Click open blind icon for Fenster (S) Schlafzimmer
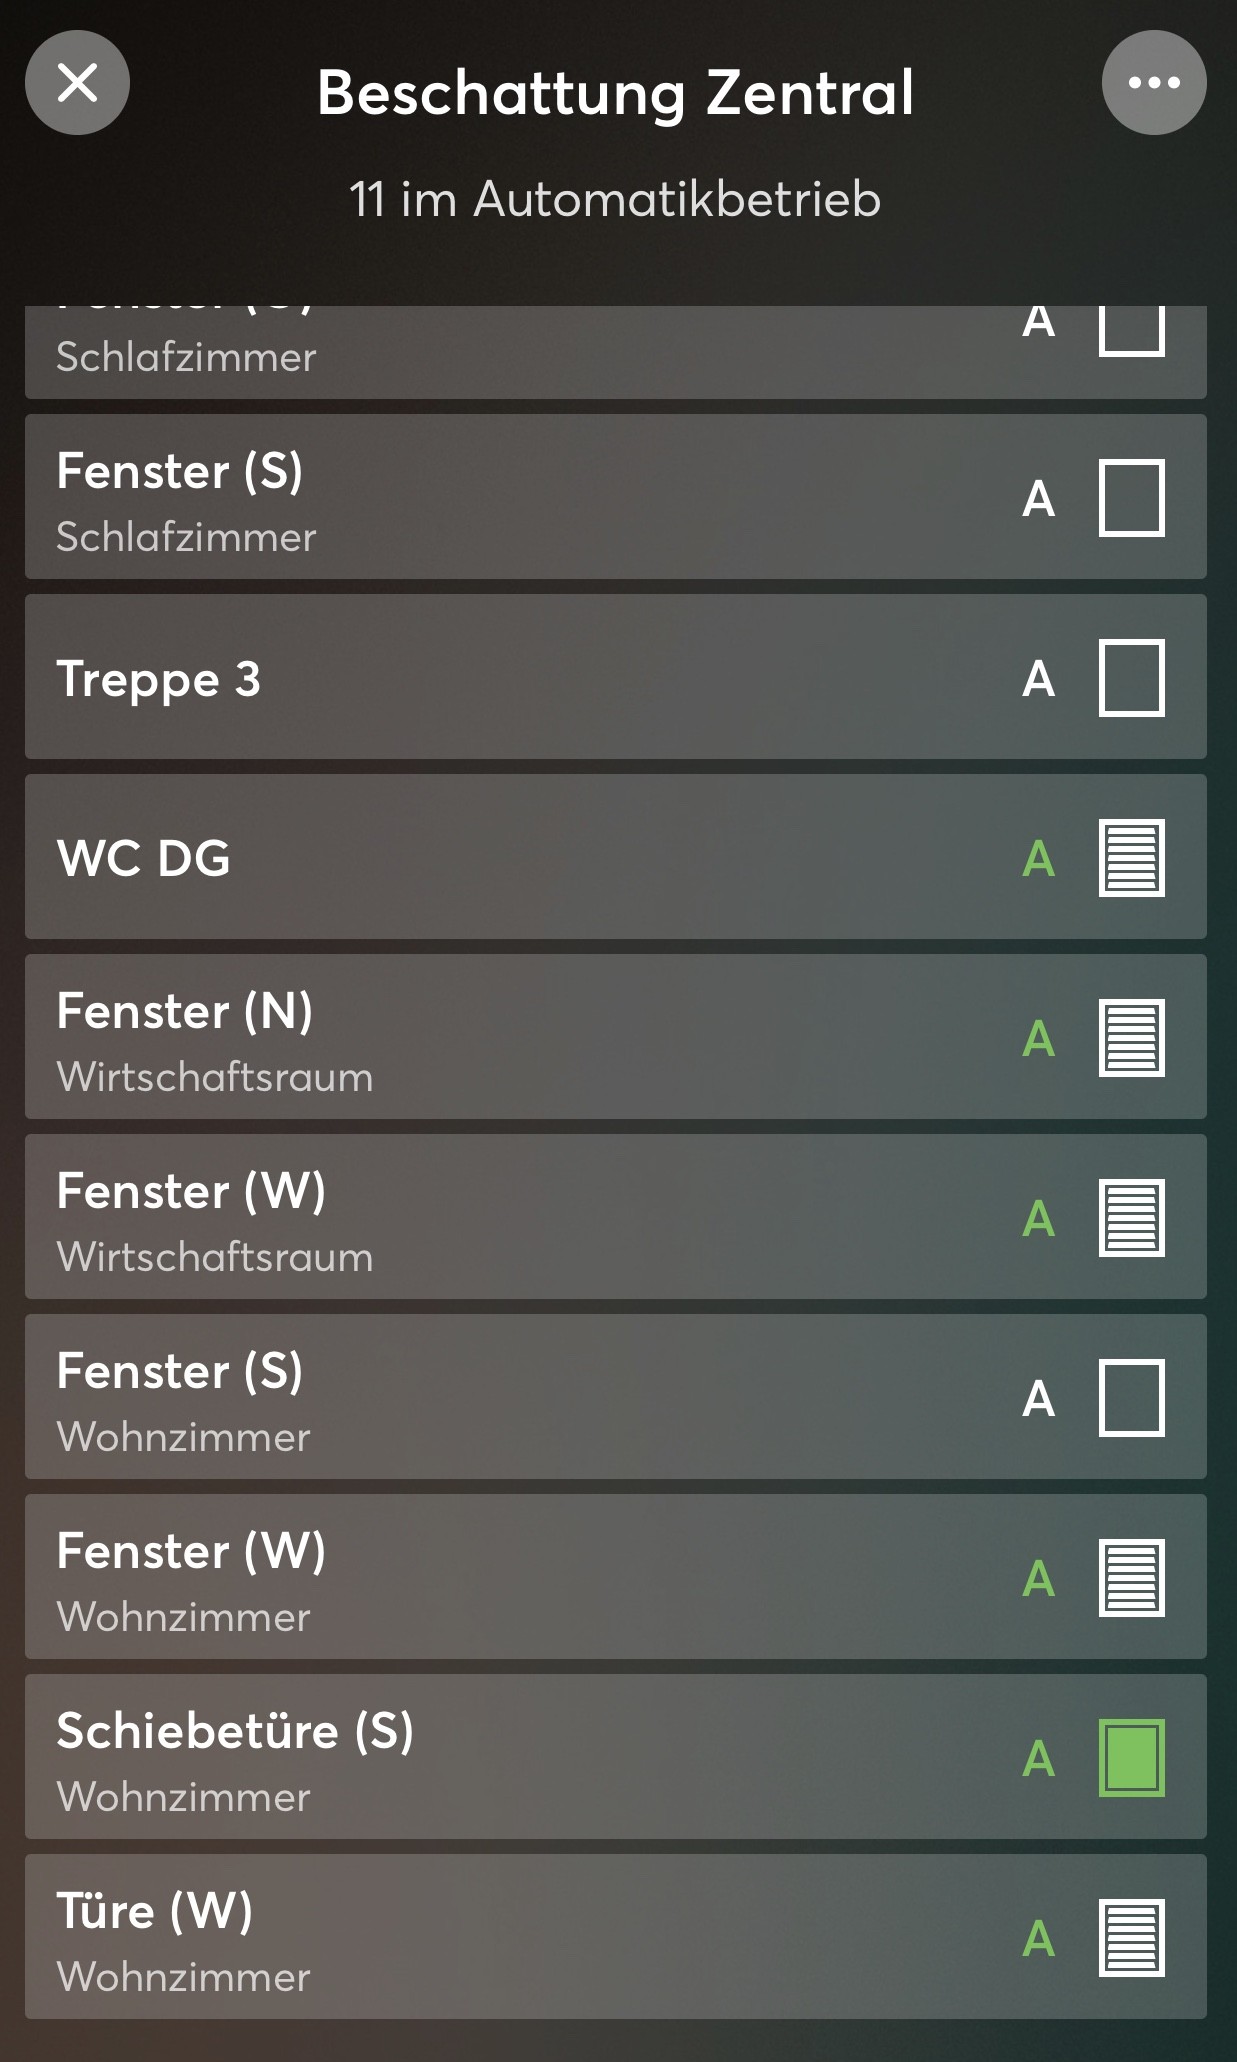Image resolution: width=1237 pixels, height=2062 pixels. [x=1131, y=498]
